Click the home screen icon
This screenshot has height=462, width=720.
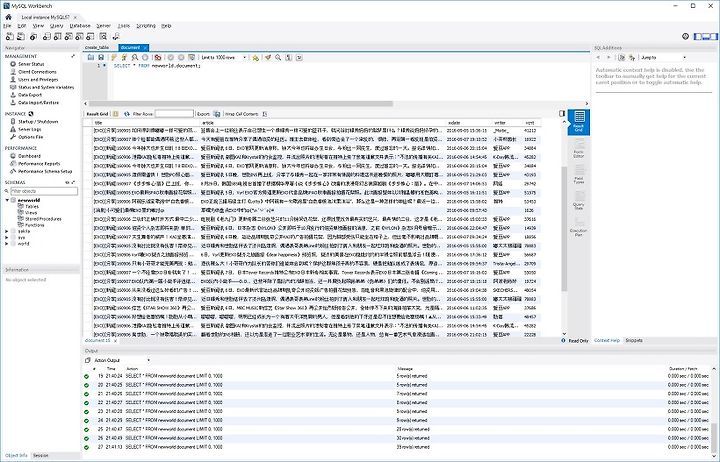(x=8, y=17)
